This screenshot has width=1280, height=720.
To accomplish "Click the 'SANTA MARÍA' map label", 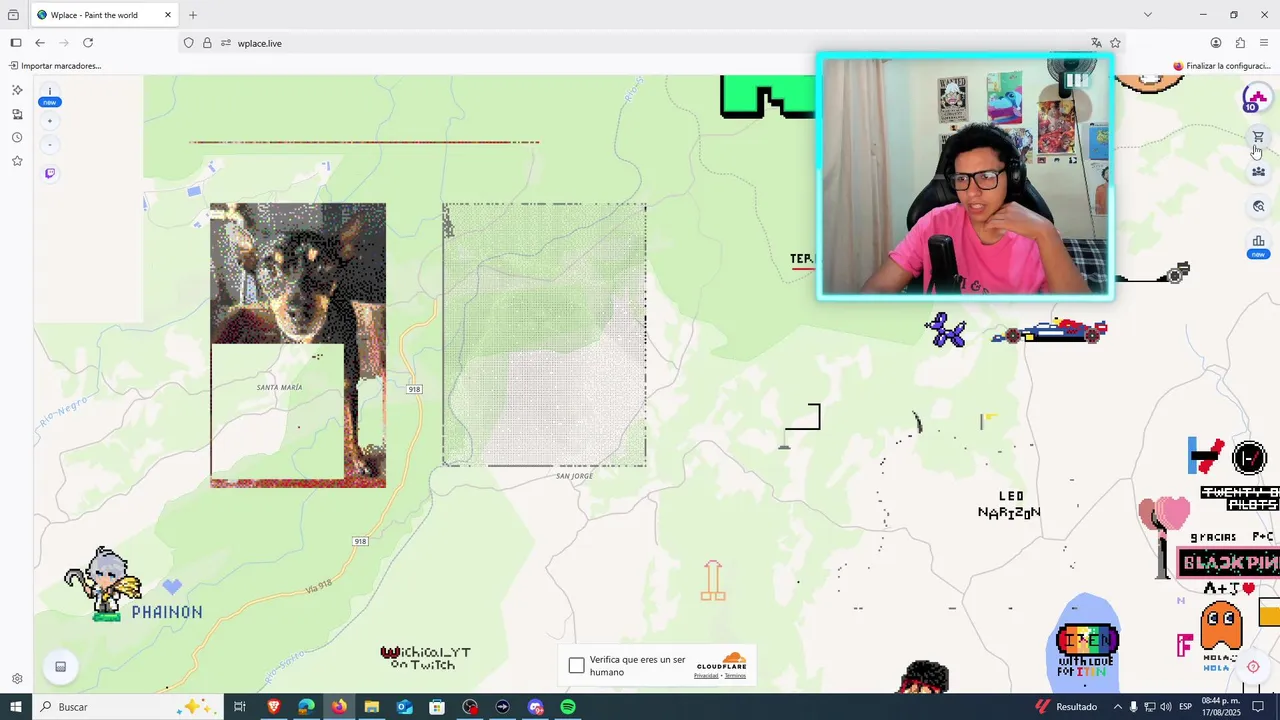I will 279,387.
